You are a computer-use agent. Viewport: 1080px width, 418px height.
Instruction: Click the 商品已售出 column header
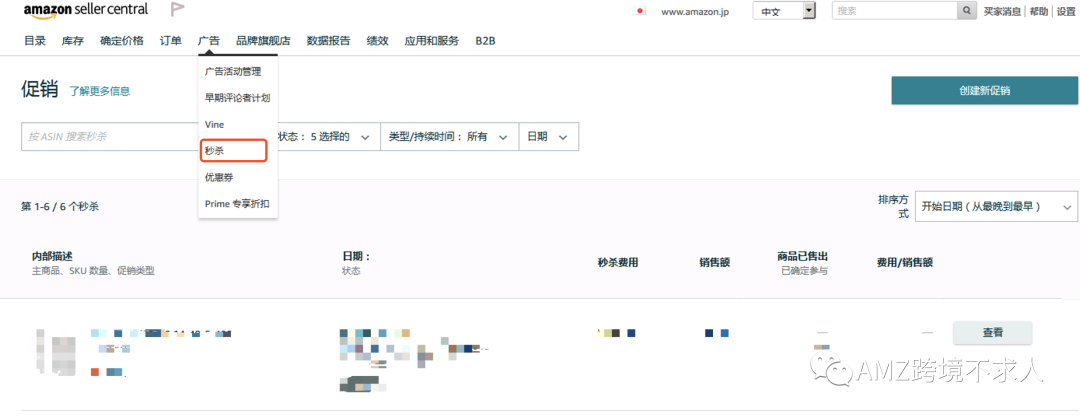802,256
